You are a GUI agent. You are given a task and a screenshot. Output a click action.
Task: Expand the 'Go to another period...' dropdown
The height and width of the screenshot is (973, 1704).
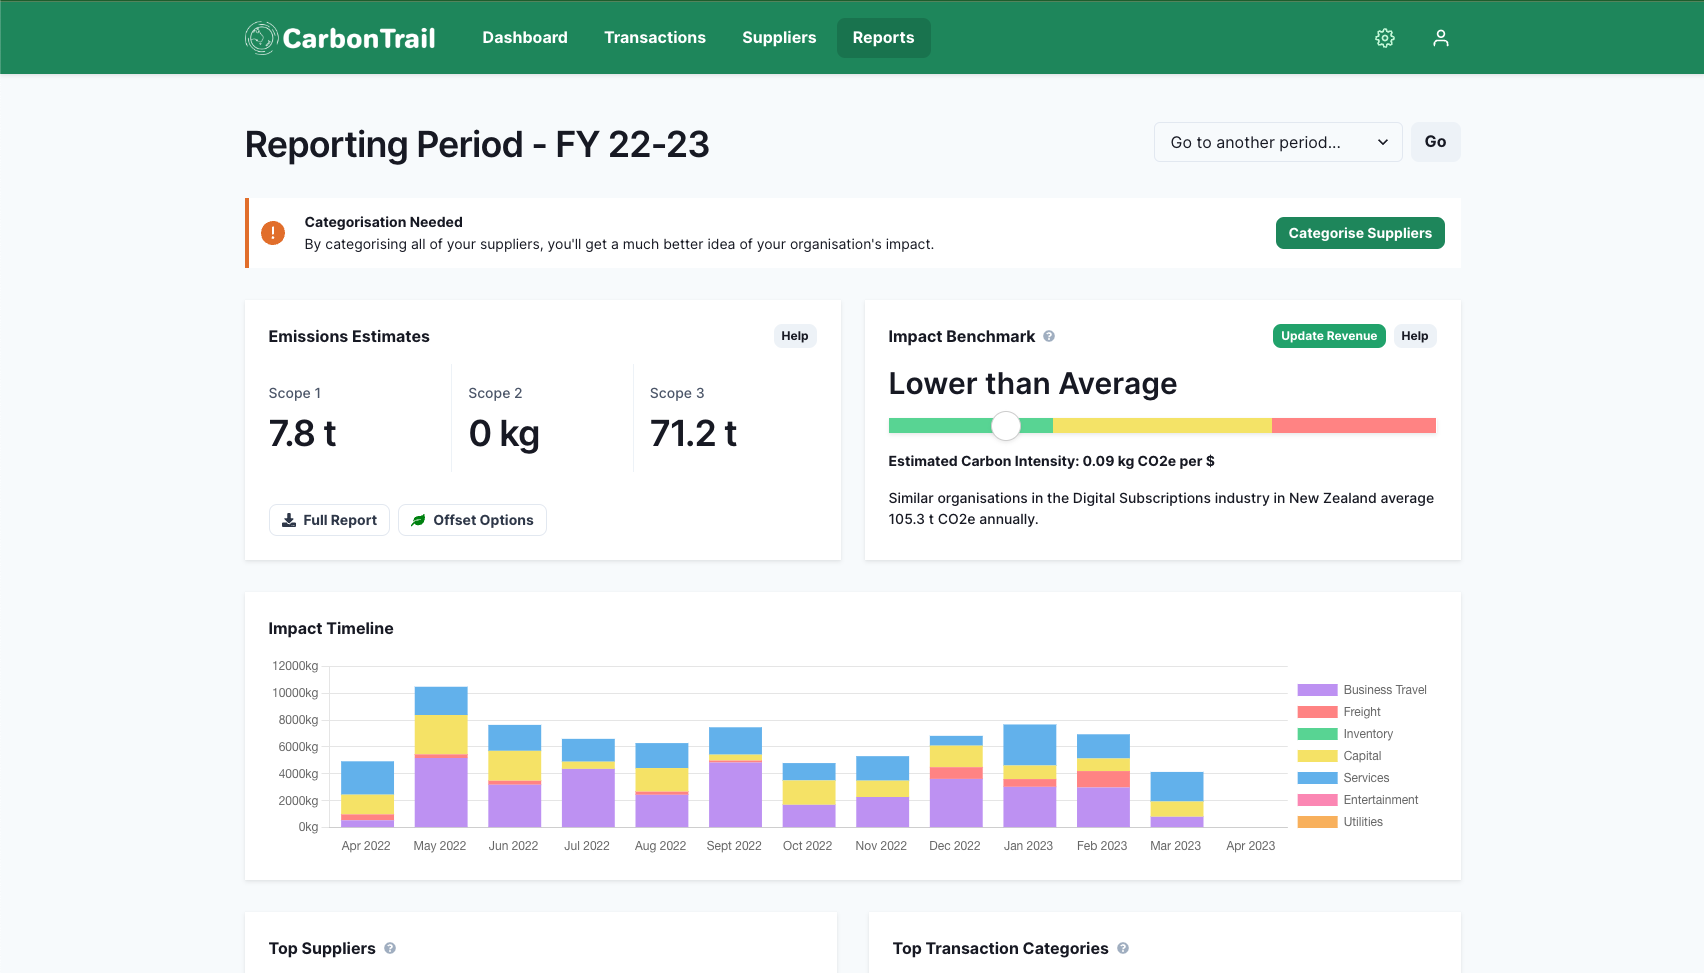pyautogui.click(x=1278, y=142)
